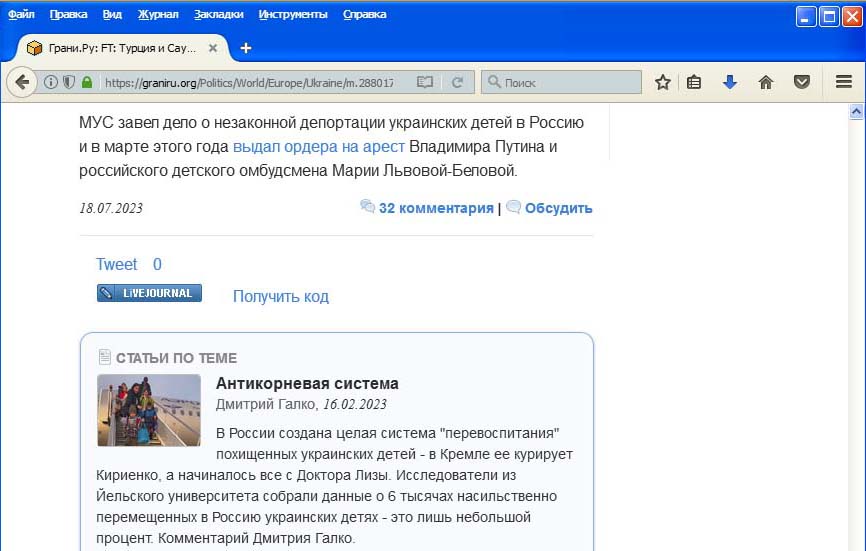Save page to Pocket via its icon
The height and width of the screenshot is (551, 866).
[x=802, y=82]
